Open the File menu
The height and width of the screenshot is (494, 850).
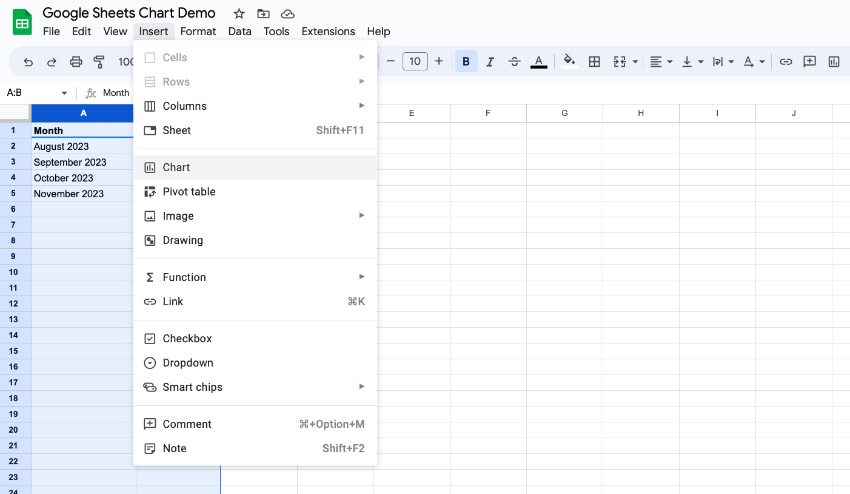tap(51, 31)
